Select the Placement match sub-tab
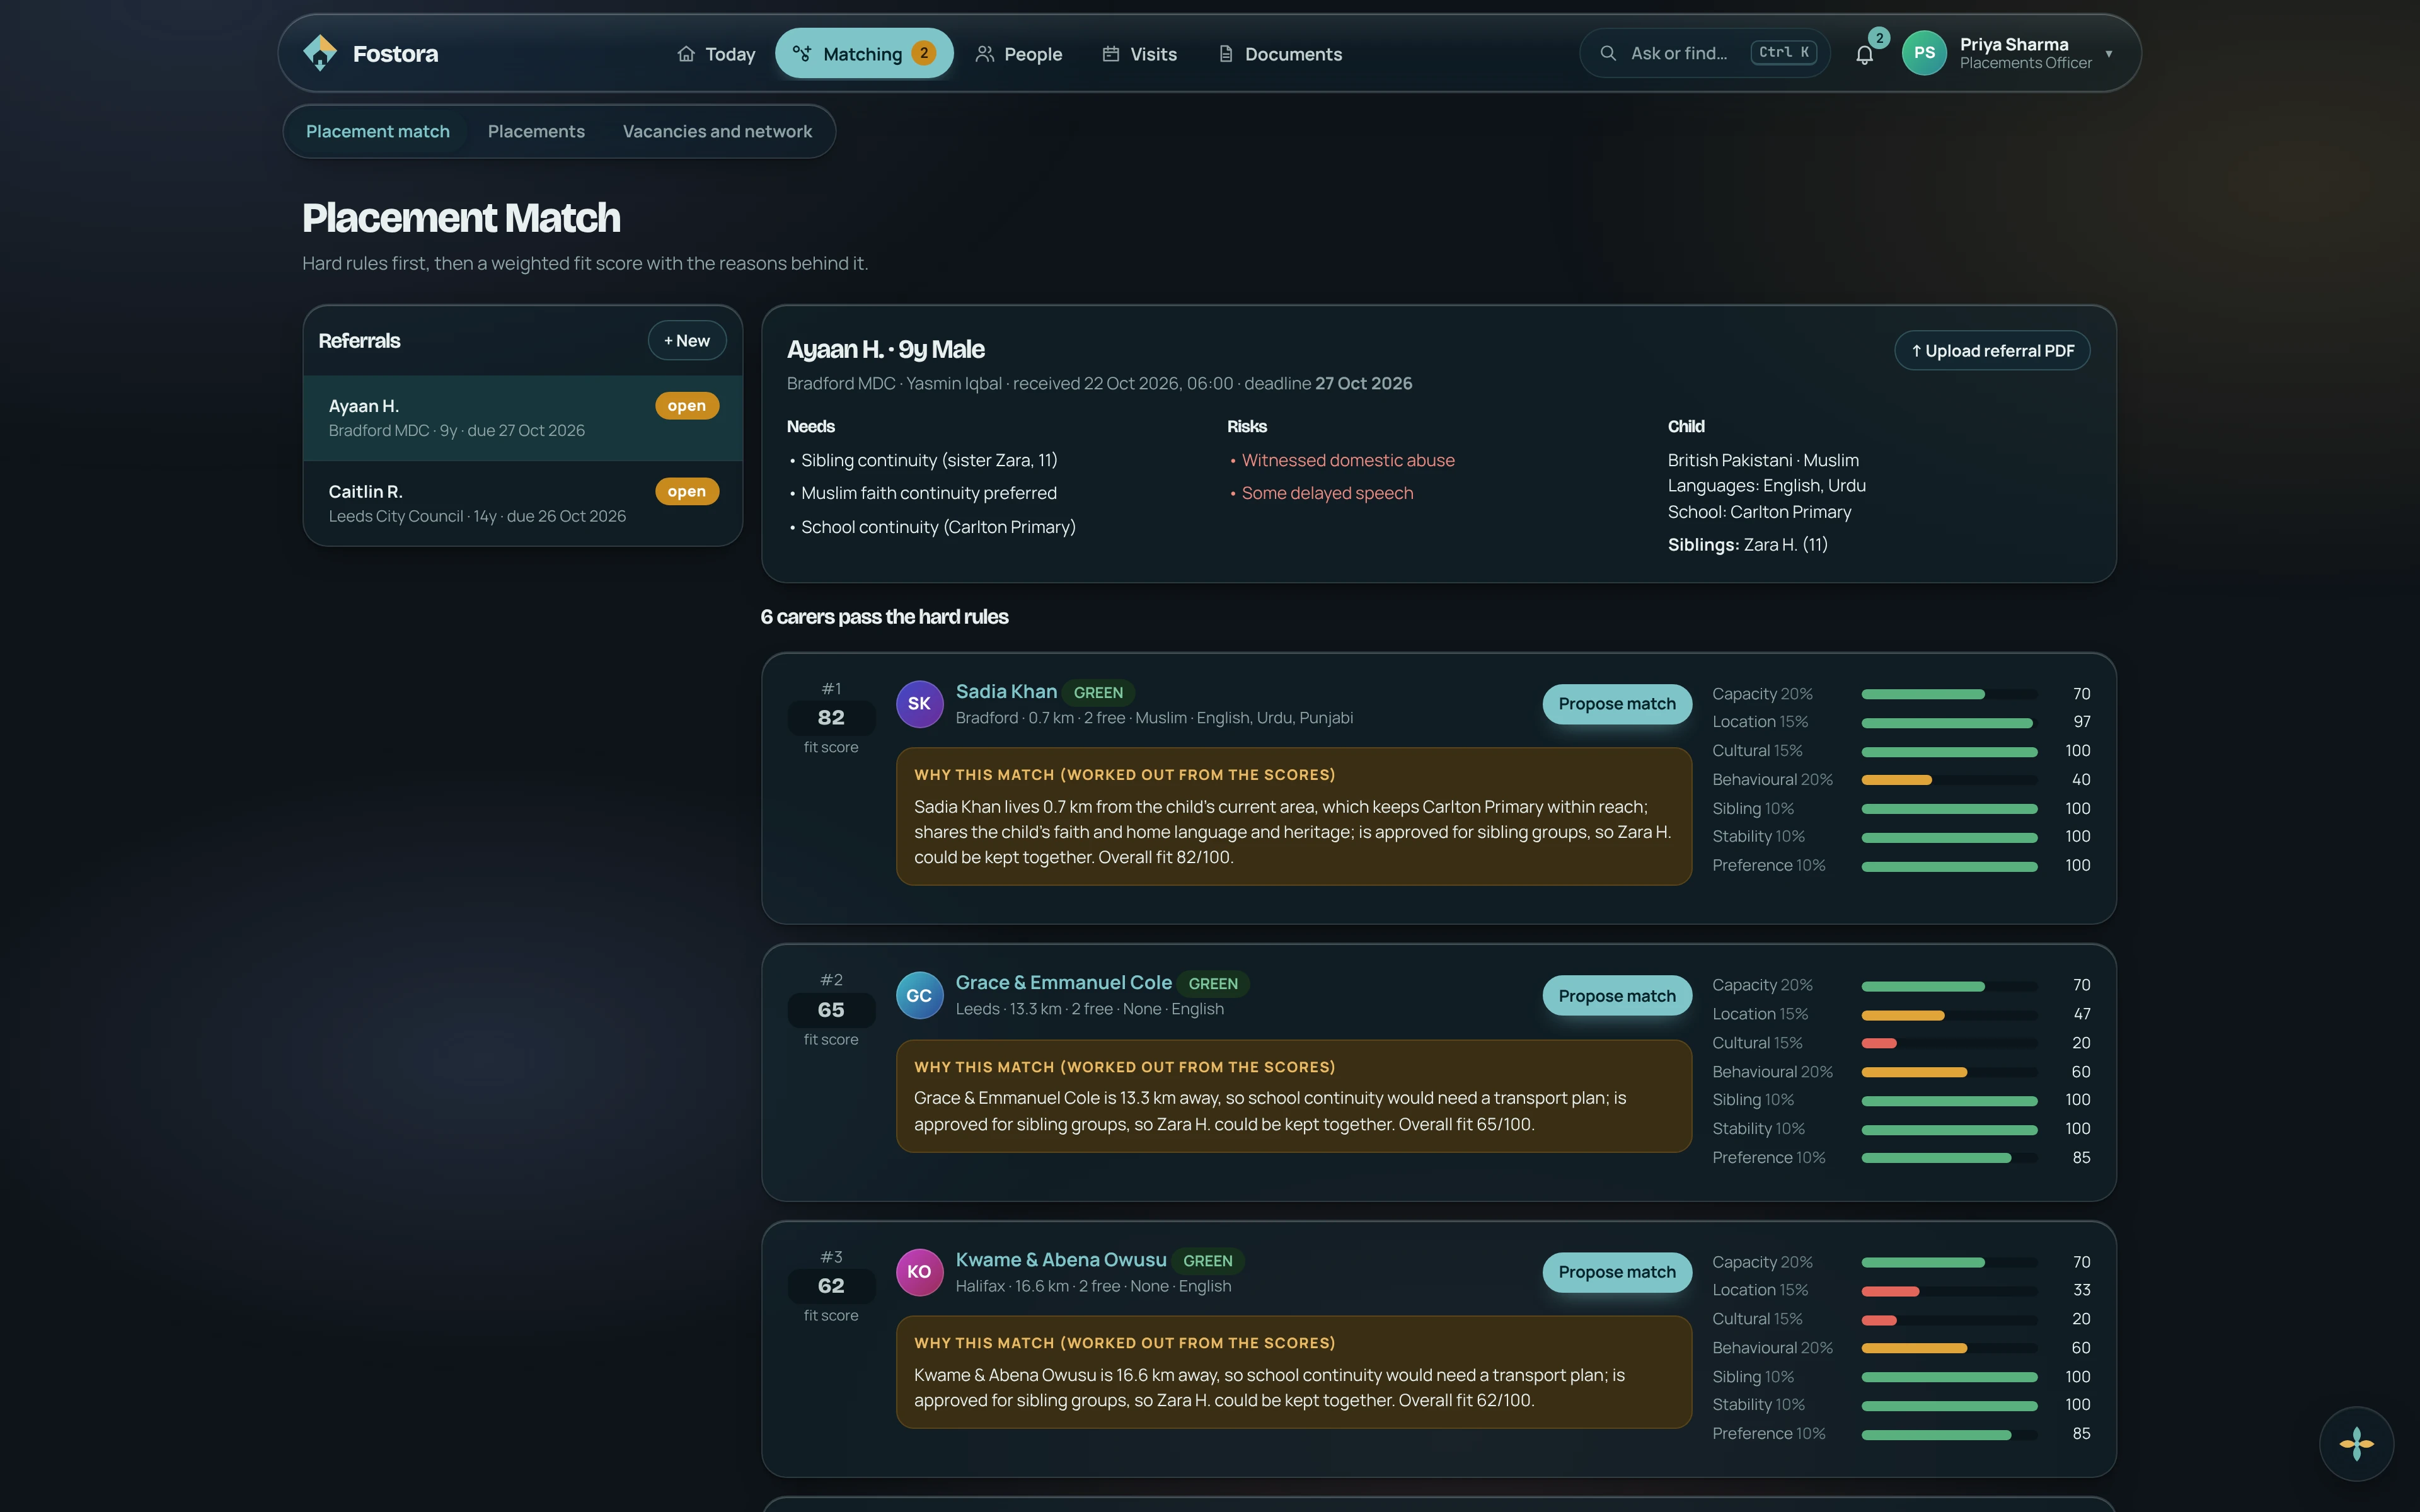 point(378,131)
